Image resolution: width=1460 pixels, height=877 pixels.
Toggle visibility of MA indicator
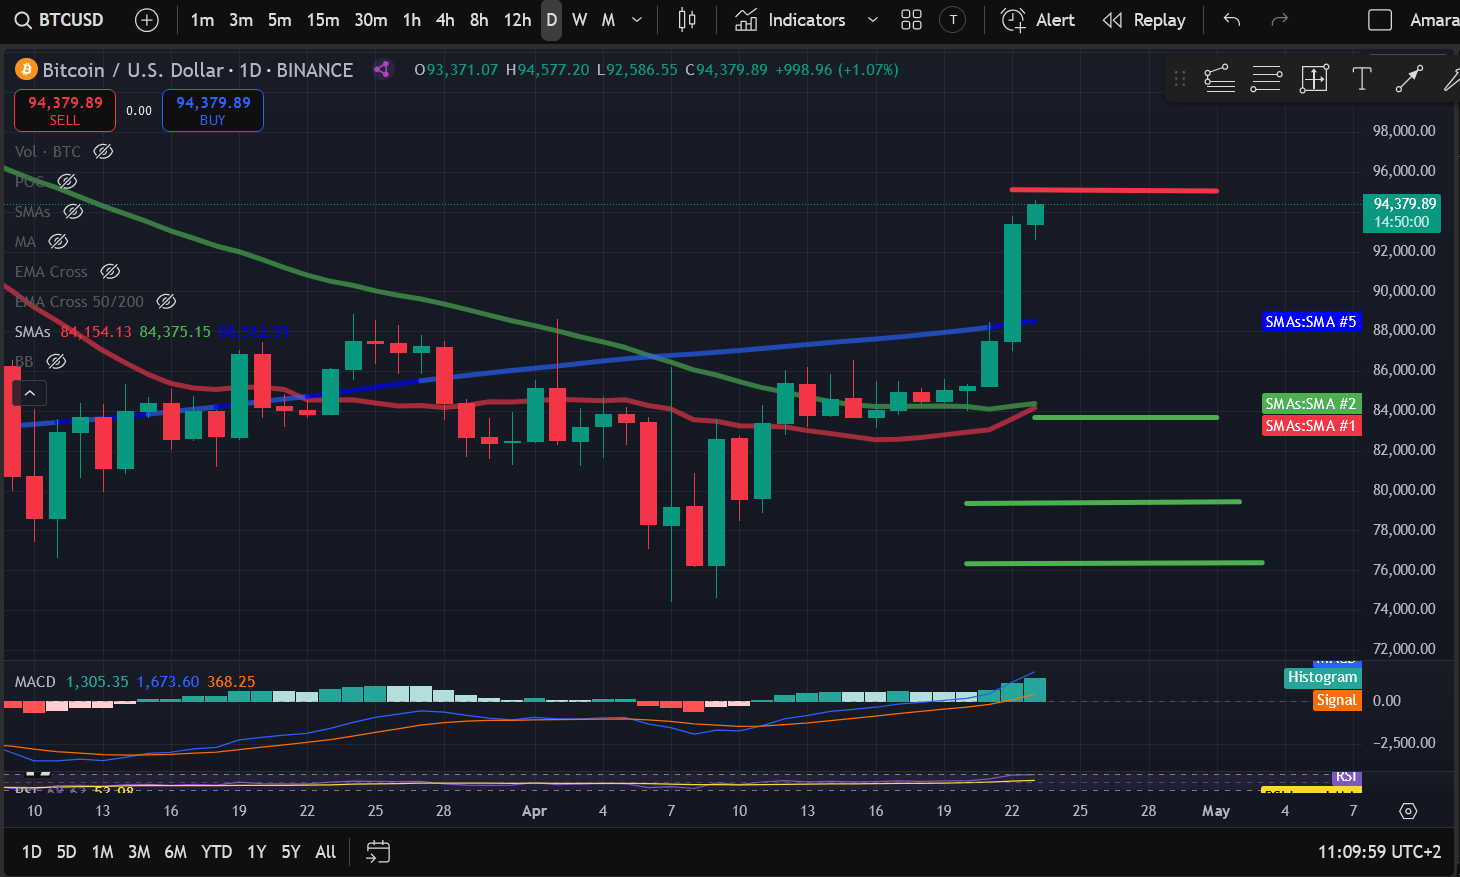(x=58, y=242)
